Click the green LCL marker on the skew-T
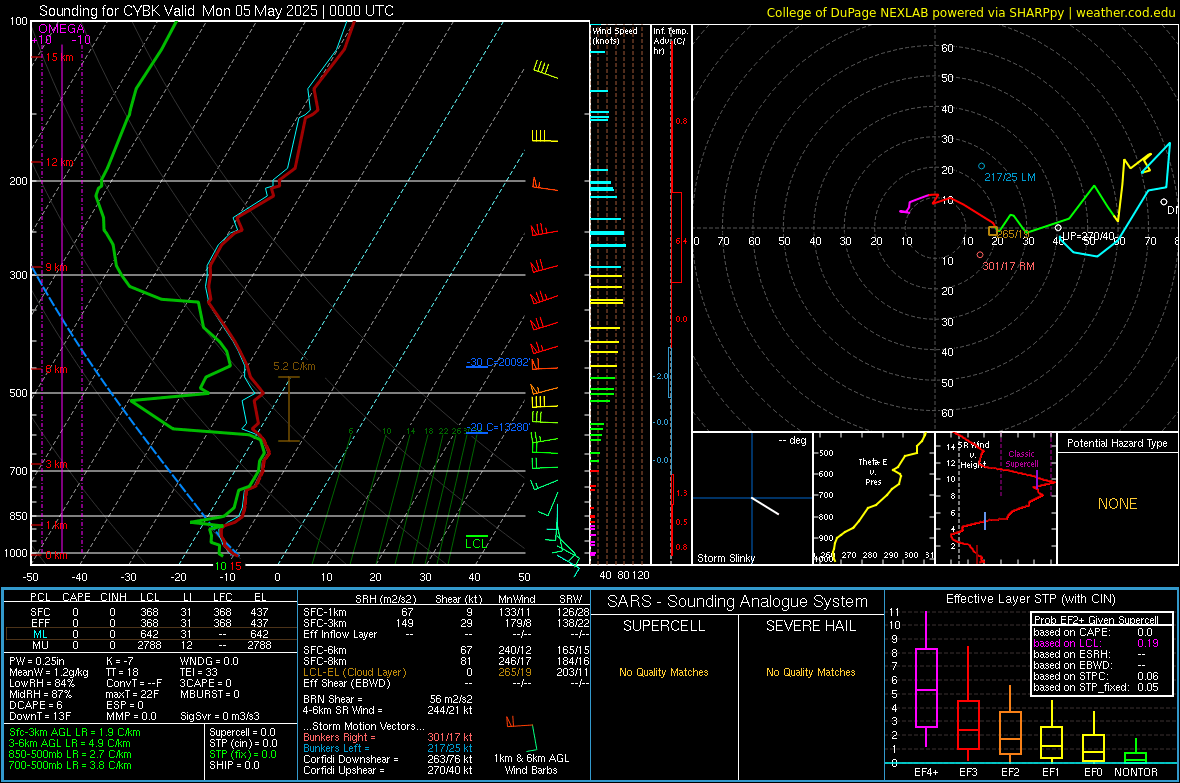 point(476,543)
